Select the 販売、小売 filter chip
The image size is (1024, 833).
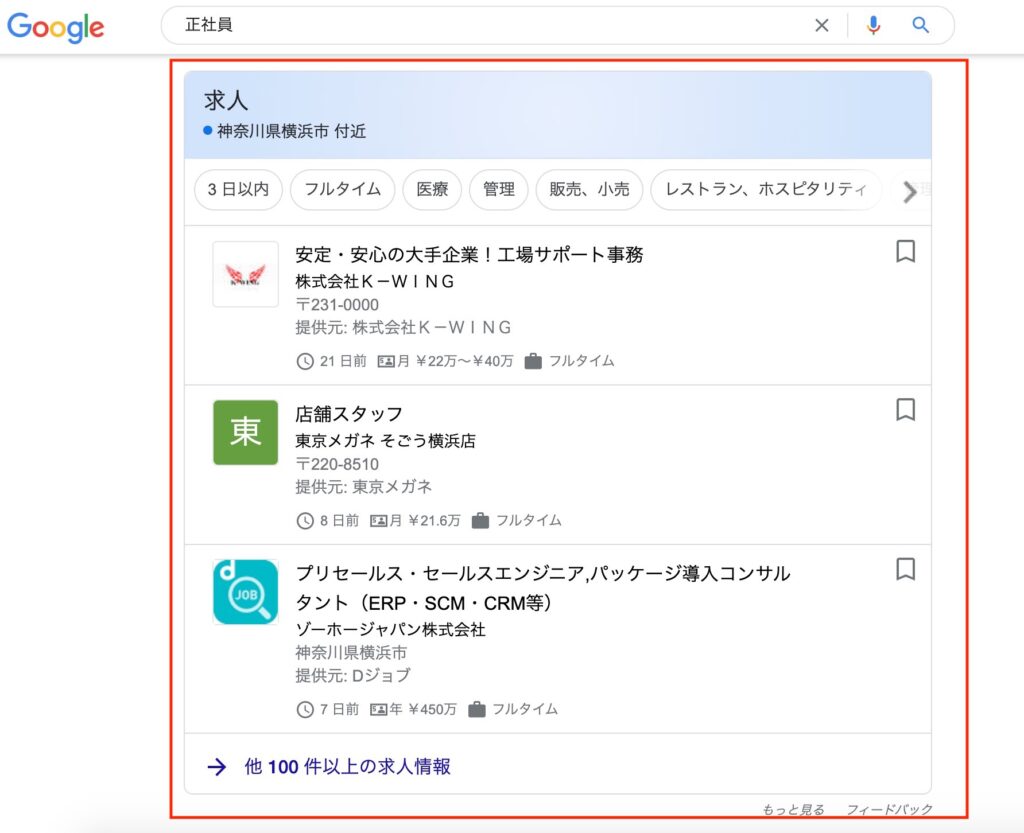(x=589, y=190)
